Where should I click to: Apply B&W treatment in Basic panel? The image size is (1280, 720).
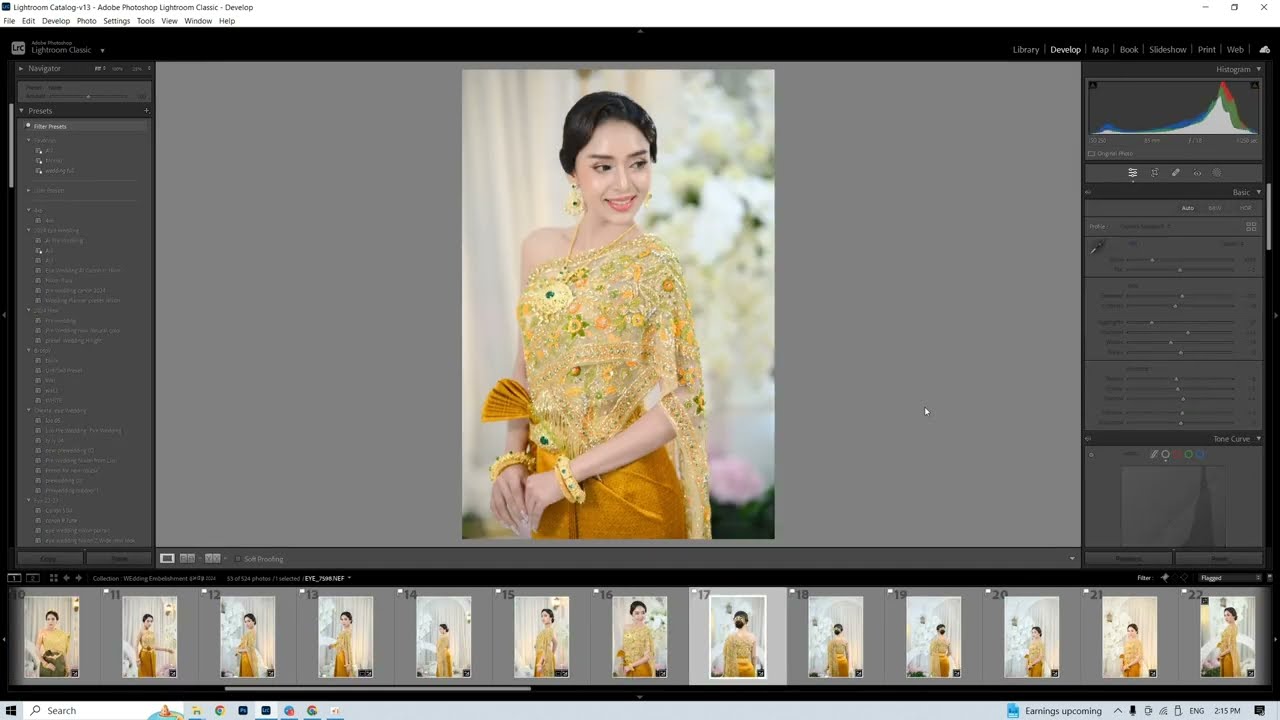1215,208
